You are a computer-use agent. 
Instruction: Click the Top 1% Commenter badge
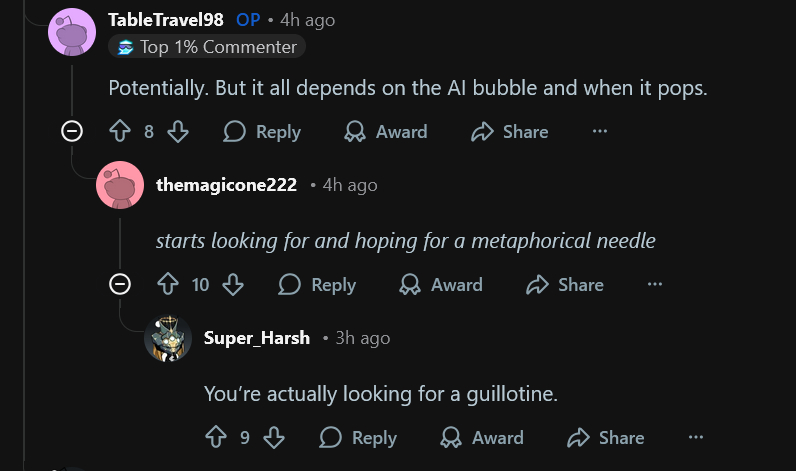coord(207,47)
